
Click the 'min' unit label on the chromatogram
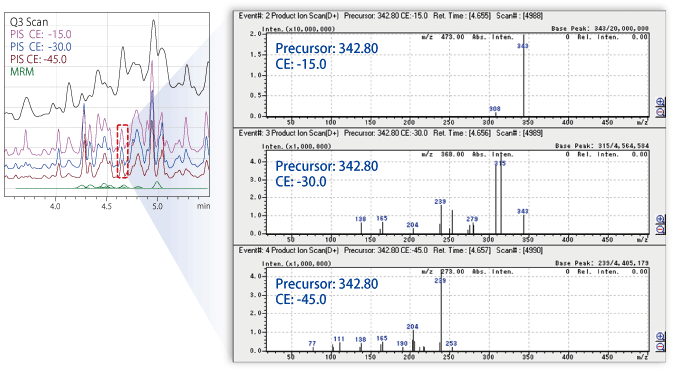(x=204, y=206)
